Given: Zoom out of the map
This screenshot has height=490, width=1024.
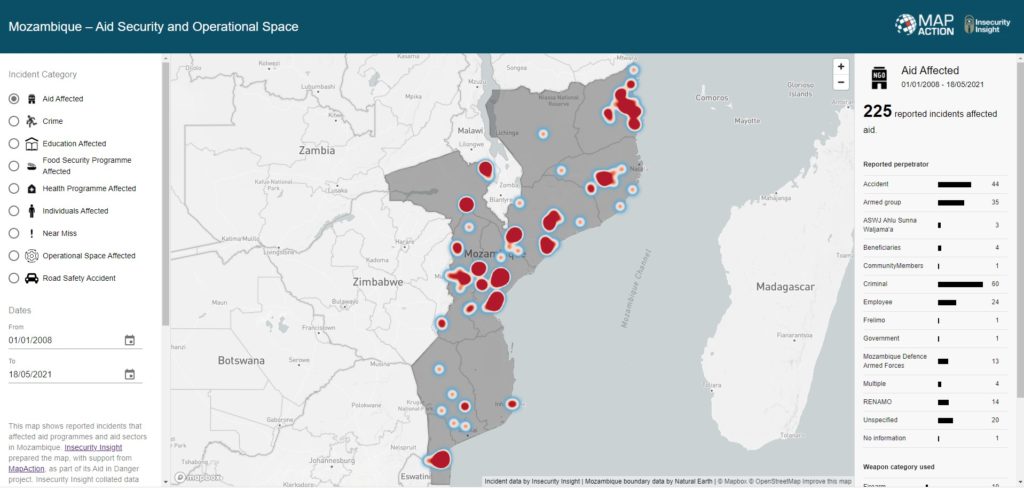Looking at the screenshot, I should (x=841, y=82).
